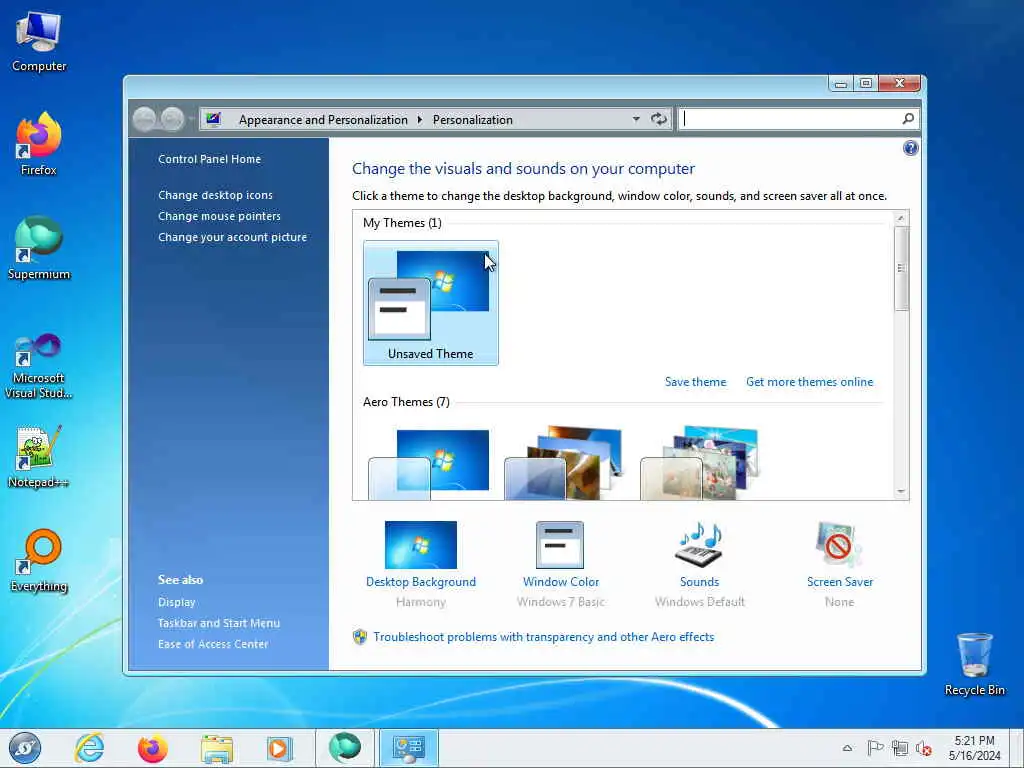Open the Start menu orb

click(x=25, y=748)
